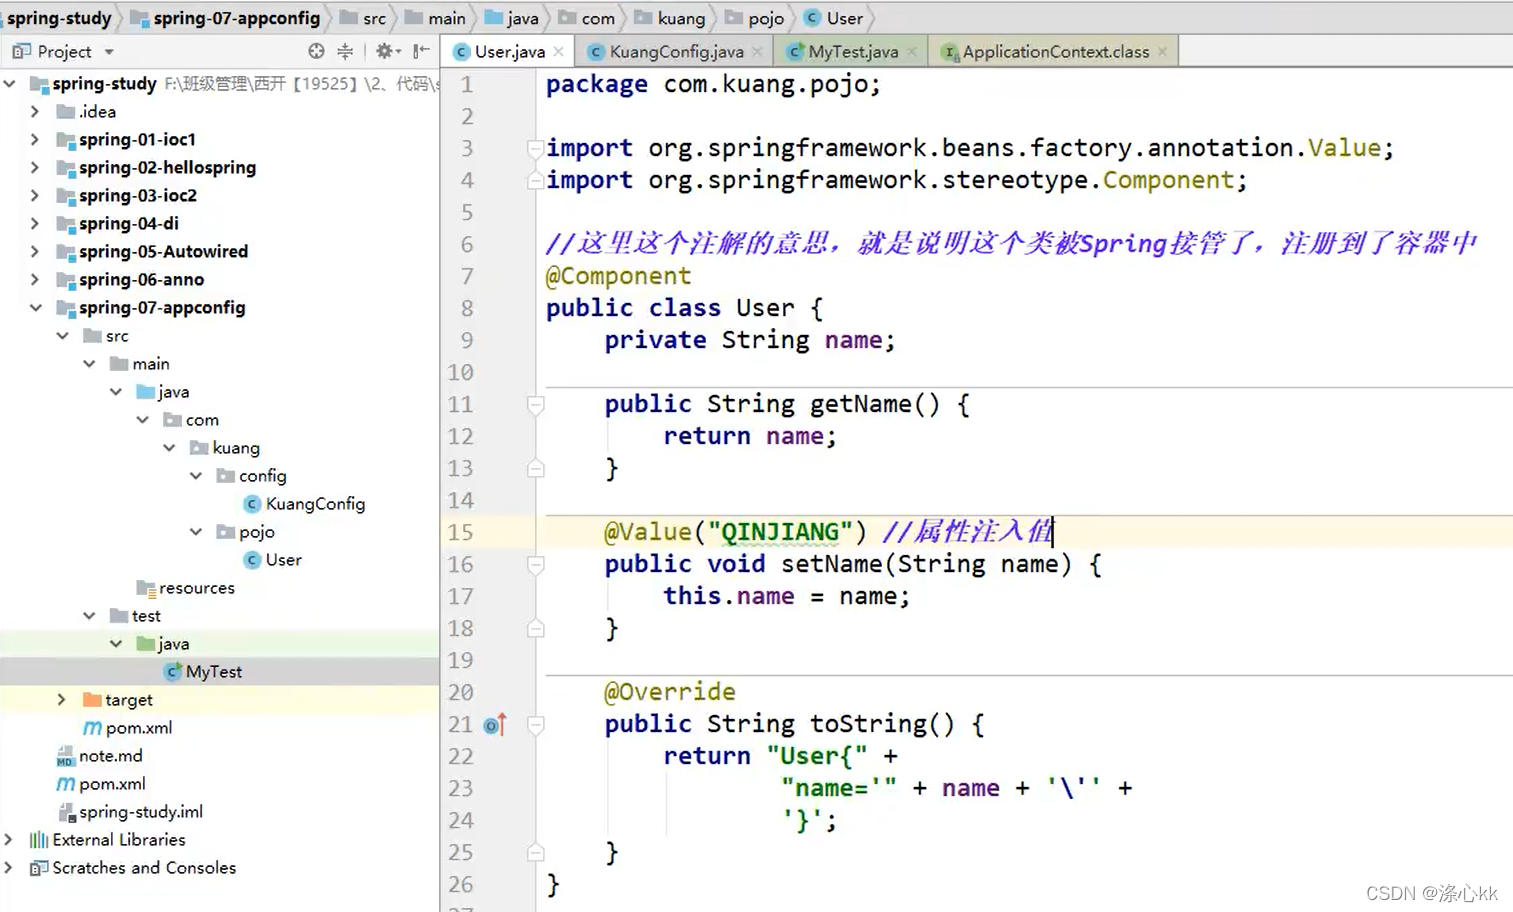Collapse the spring-study root node
The image size is (1513, 912).
pyautogui.click(x=10, y=84)
